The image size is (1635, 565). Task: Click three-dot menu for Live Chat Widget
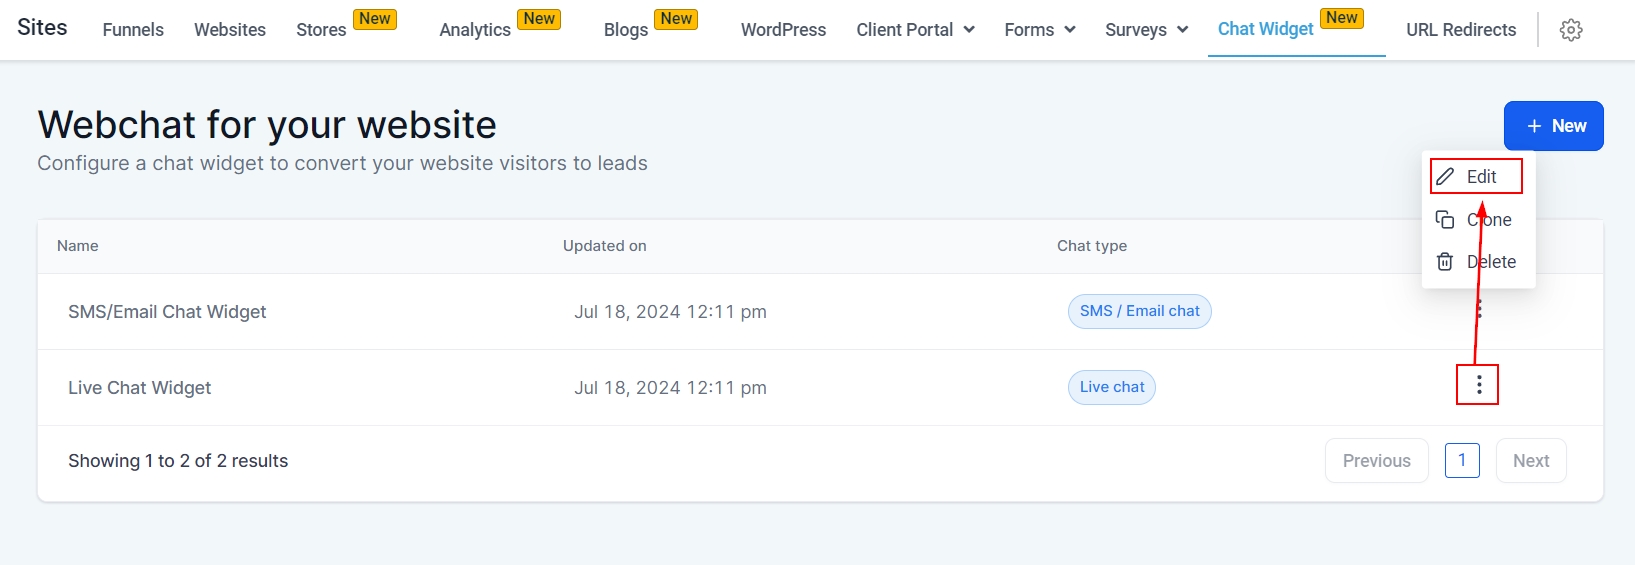pyautogui.click(x=1478, y=385)
